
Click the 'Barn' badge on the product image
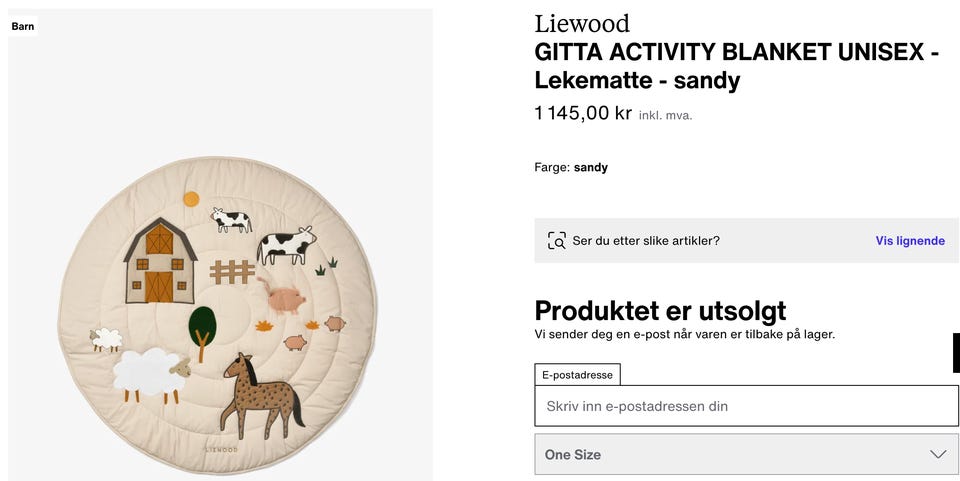[23, 26]
